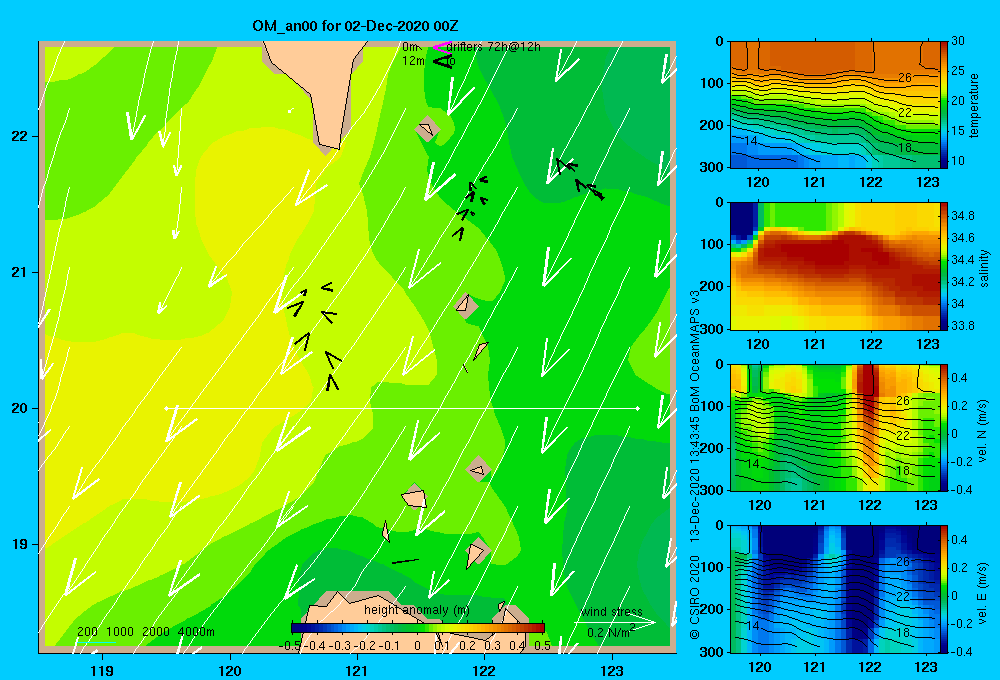Click latitude tick label 22 on the map
1000x680 pixels.
20,137
